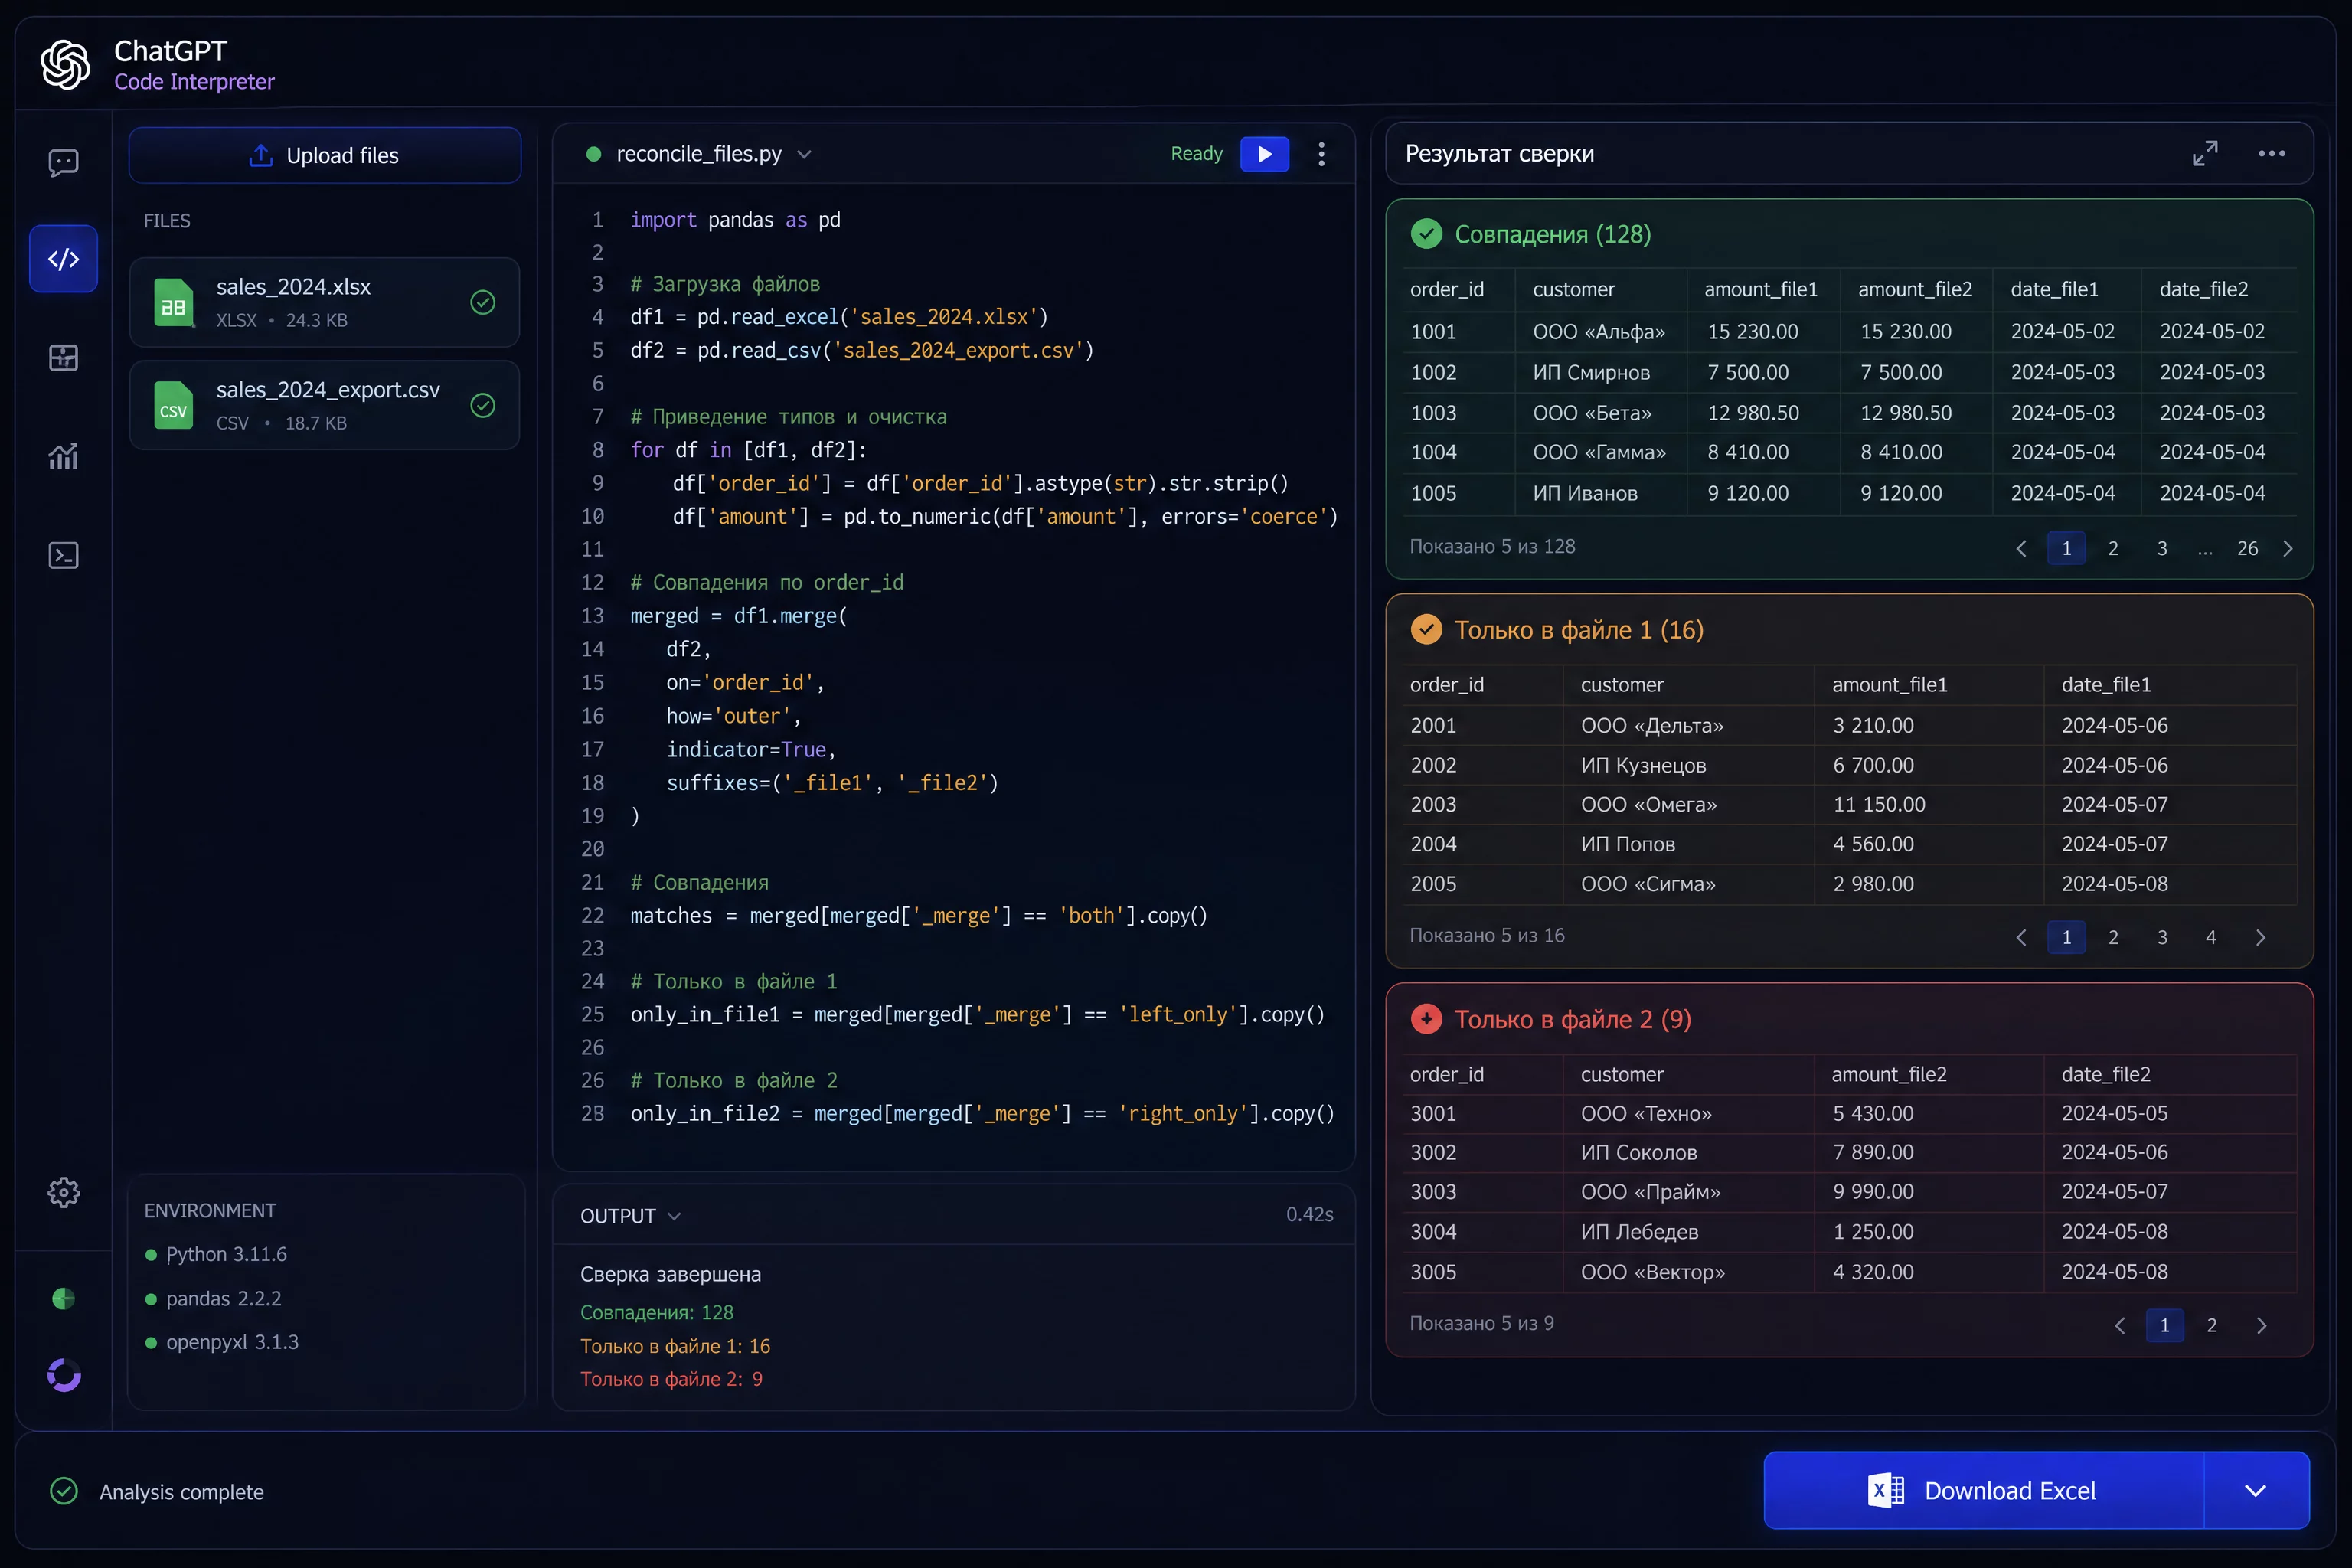
Task: Open page 3 of Совпадения table
Action: pyautogui.click(x=2162, y=548)
